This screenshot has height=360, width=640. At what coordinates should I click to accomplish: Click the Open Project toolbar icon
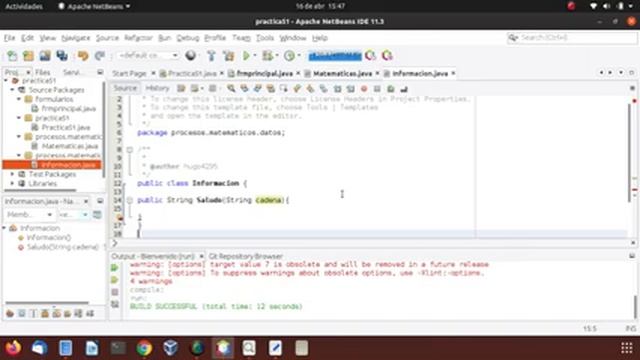point(45,56)
